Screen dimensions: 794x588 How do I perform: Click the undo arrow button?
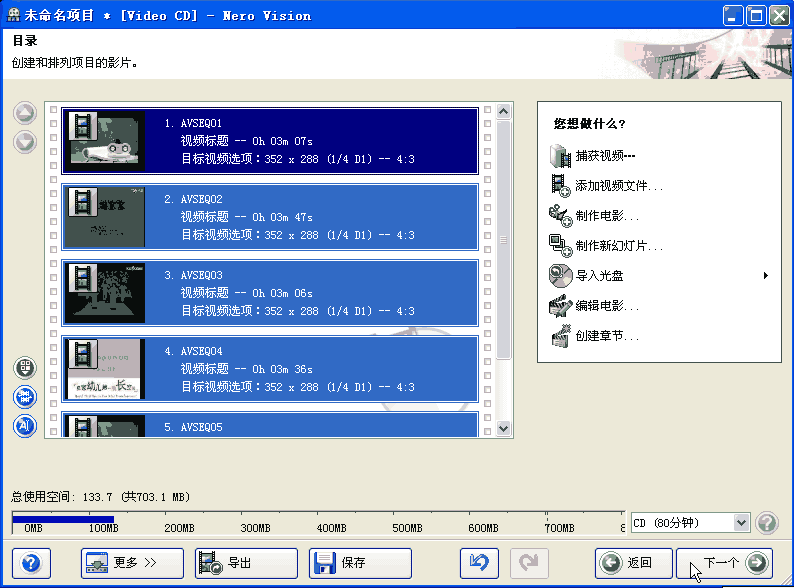(x=479, y=563)
